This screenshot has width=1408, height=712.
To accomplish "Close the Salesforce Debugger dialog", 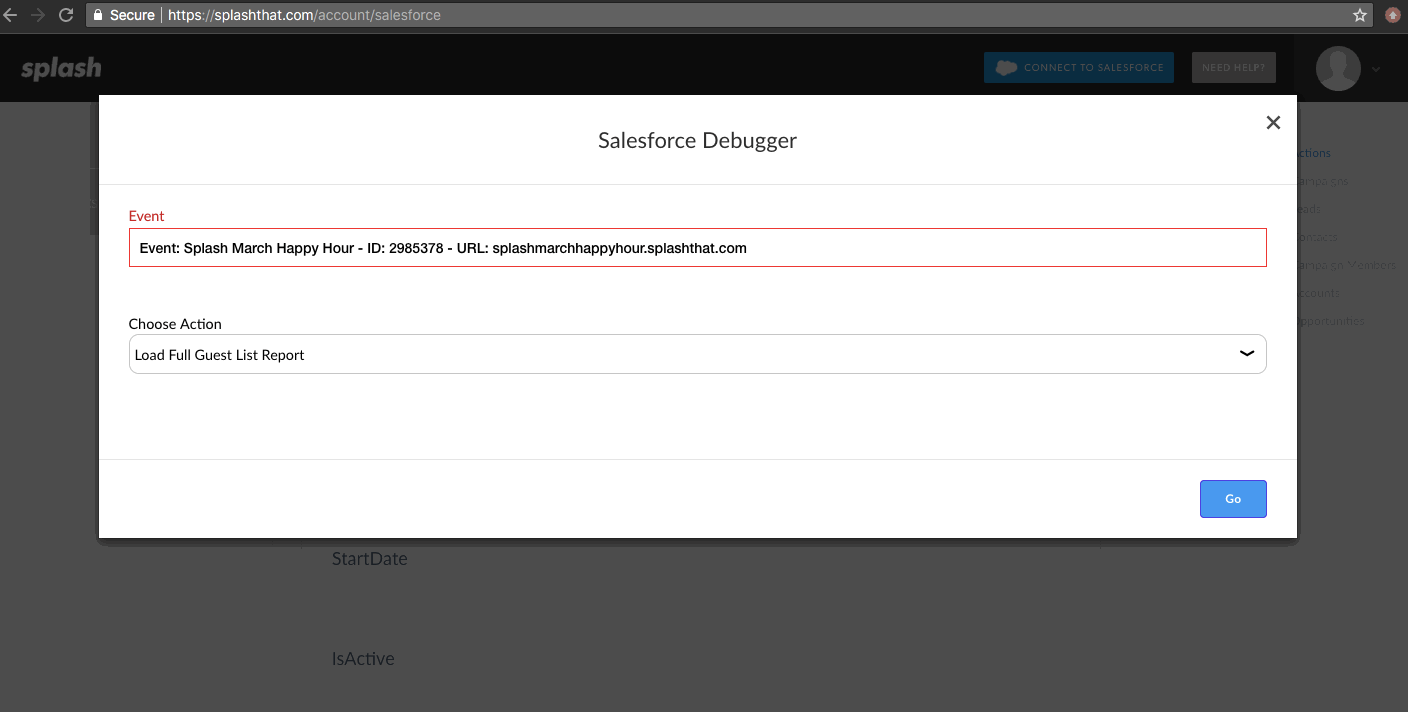I will [1273, 123].
